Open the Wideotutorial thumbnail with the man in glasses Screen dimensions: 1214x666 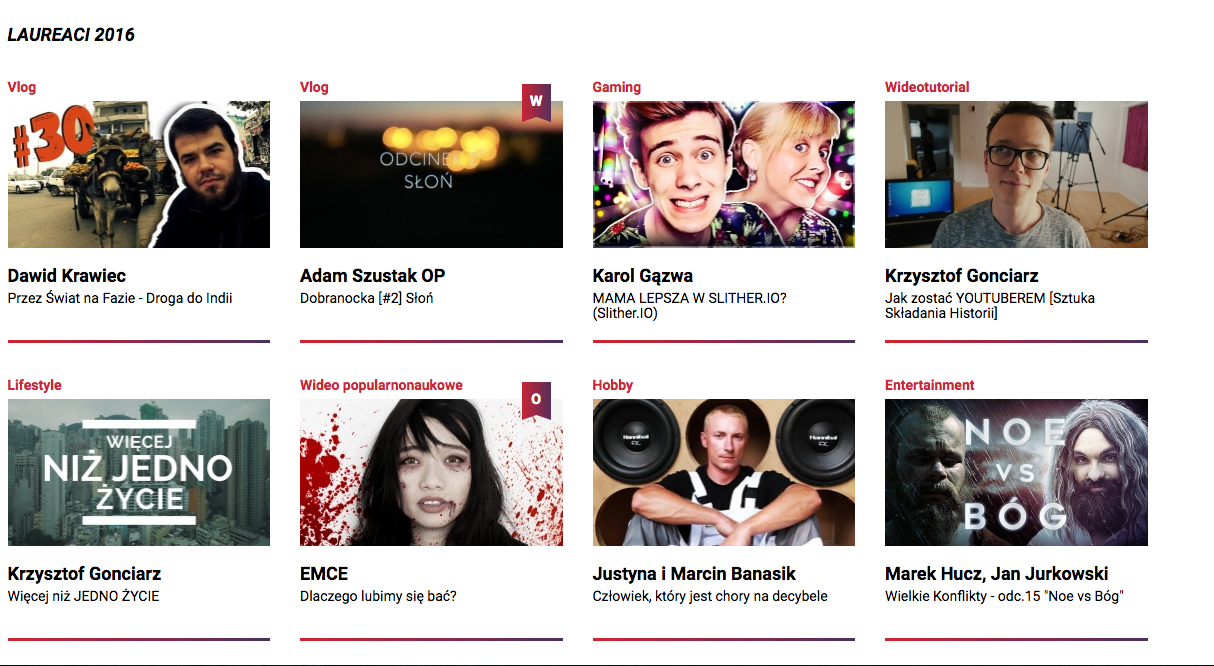pos(1016,174)
